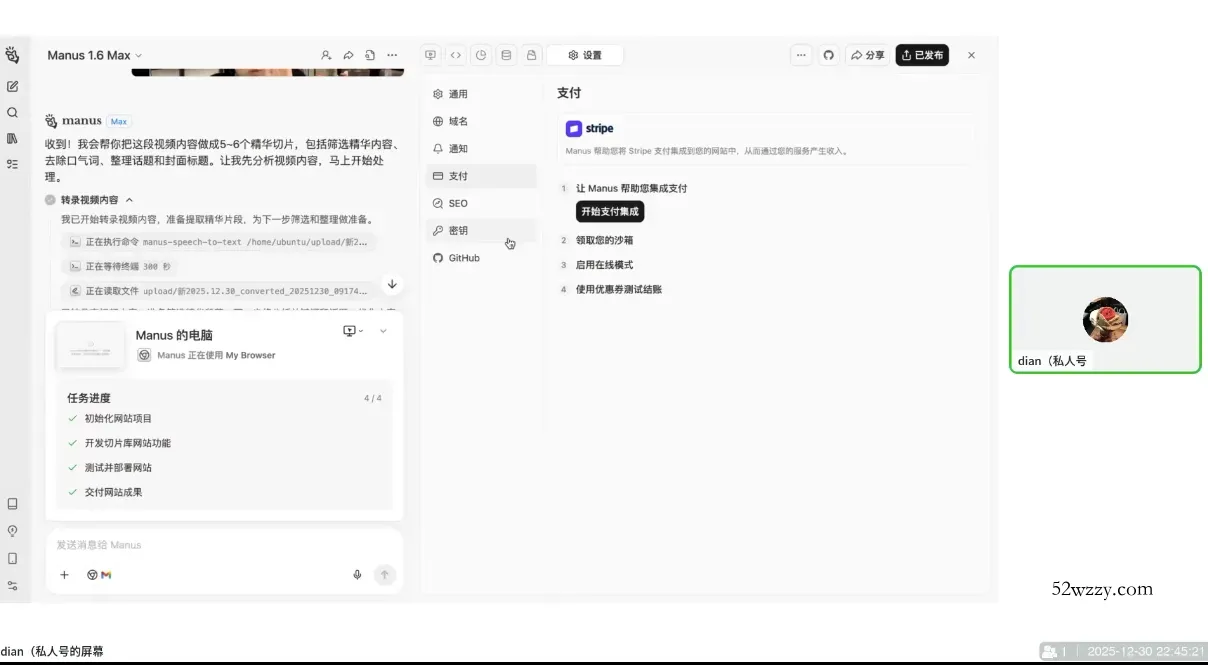Click the new task compose icon in sidebar
This screenshot has width=1208, height=665.
pos(13,87)
